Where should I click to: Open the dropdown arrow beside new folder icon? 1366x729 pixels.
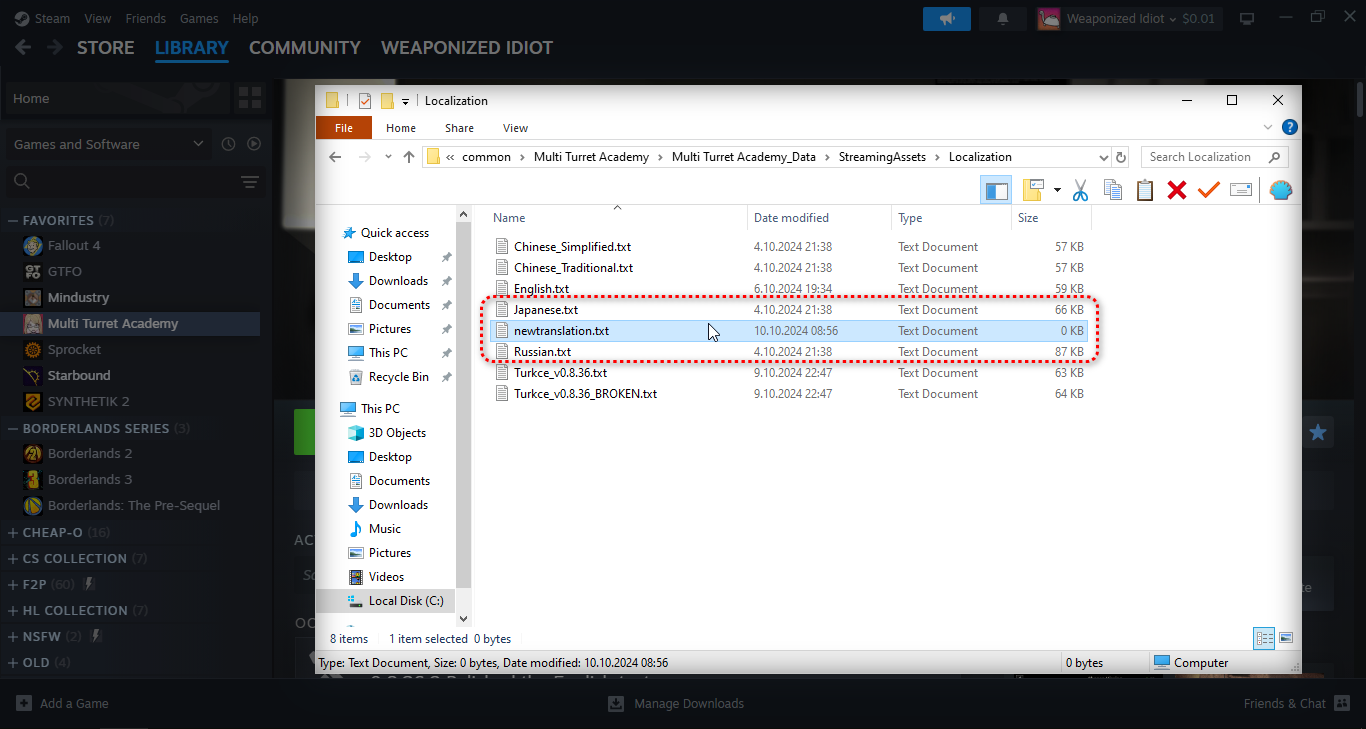[1057, 190]
